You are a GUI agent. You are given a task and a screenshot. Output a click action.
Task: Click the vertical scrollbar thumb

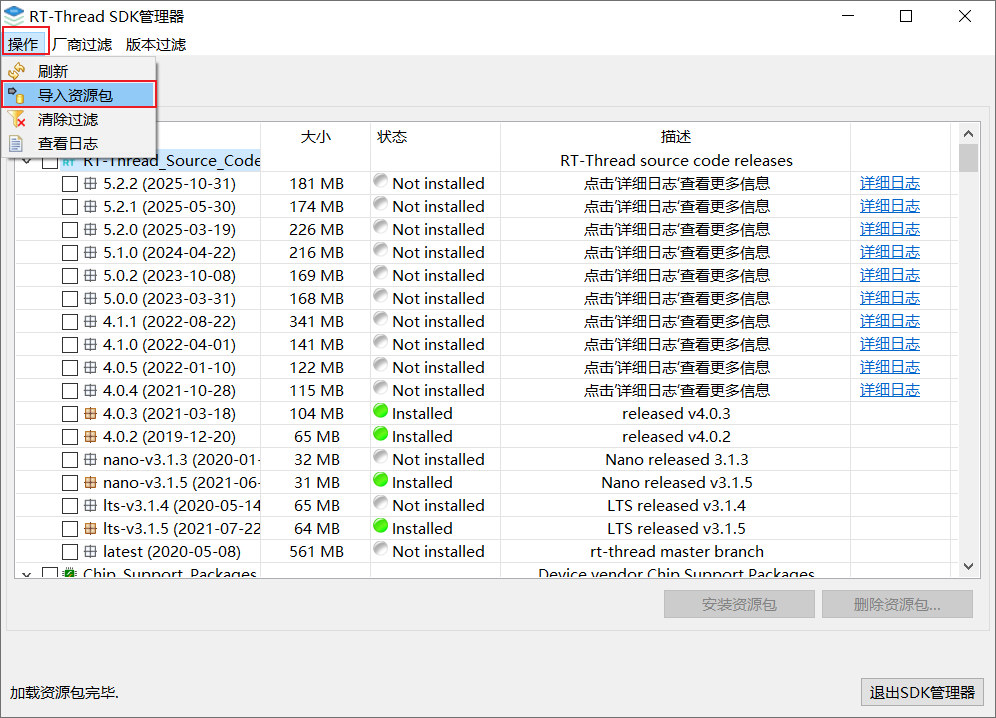tap(968, 158)
